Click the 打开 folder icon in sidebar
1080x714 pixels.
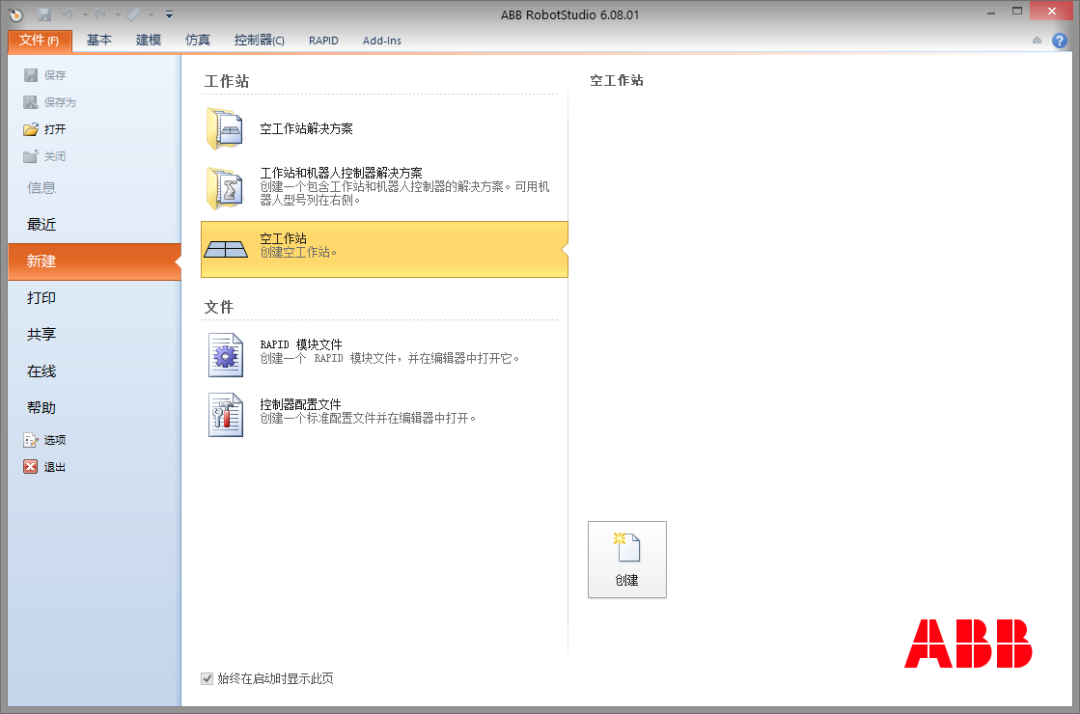click(x=31, y=129)
